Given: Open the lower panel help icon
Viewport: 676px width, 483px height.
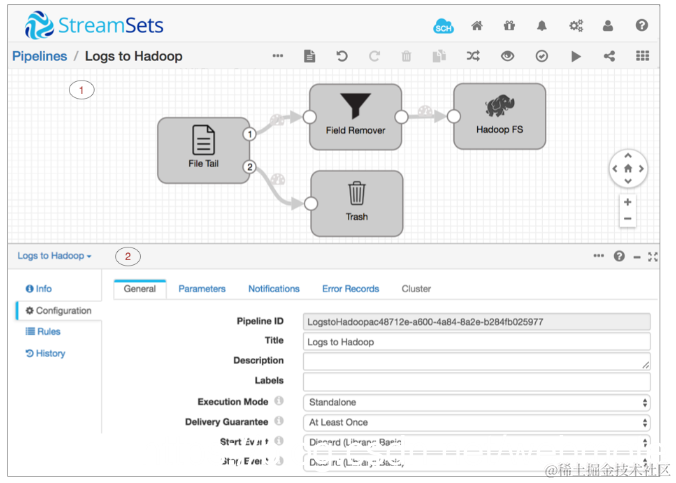Looking at the screenshot, I should 619,256.
